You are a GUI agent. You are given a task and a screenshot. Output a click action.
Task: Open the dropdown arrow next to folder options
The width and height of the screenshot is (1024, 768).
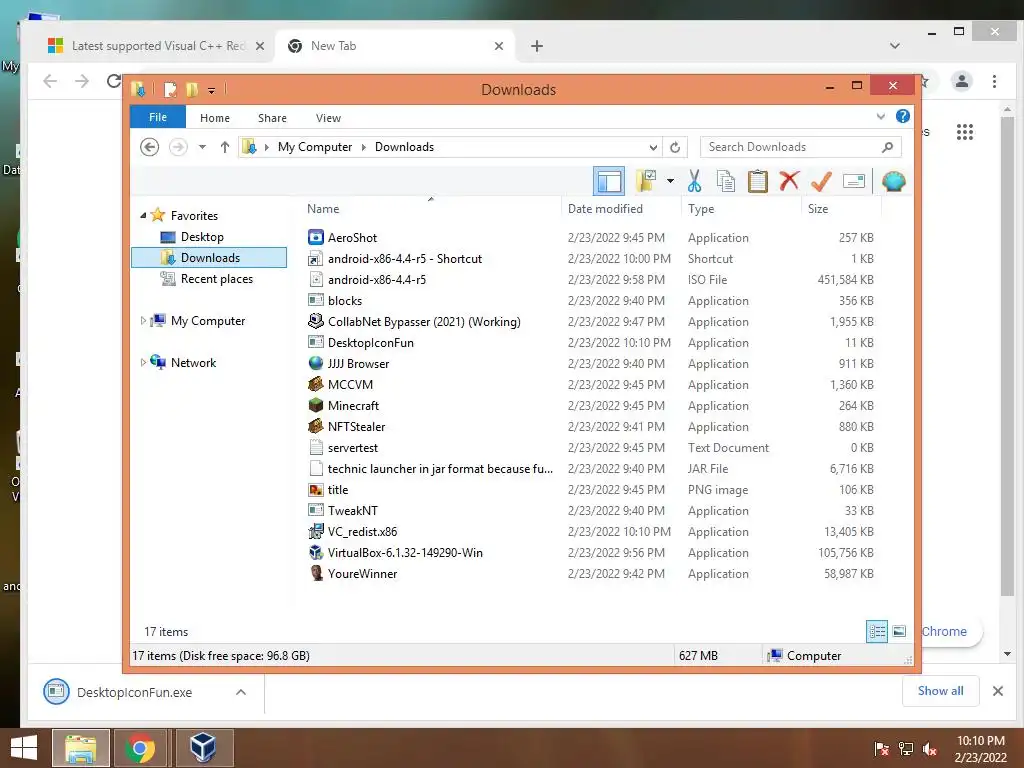pyautogui.click(x=670, y=181)
